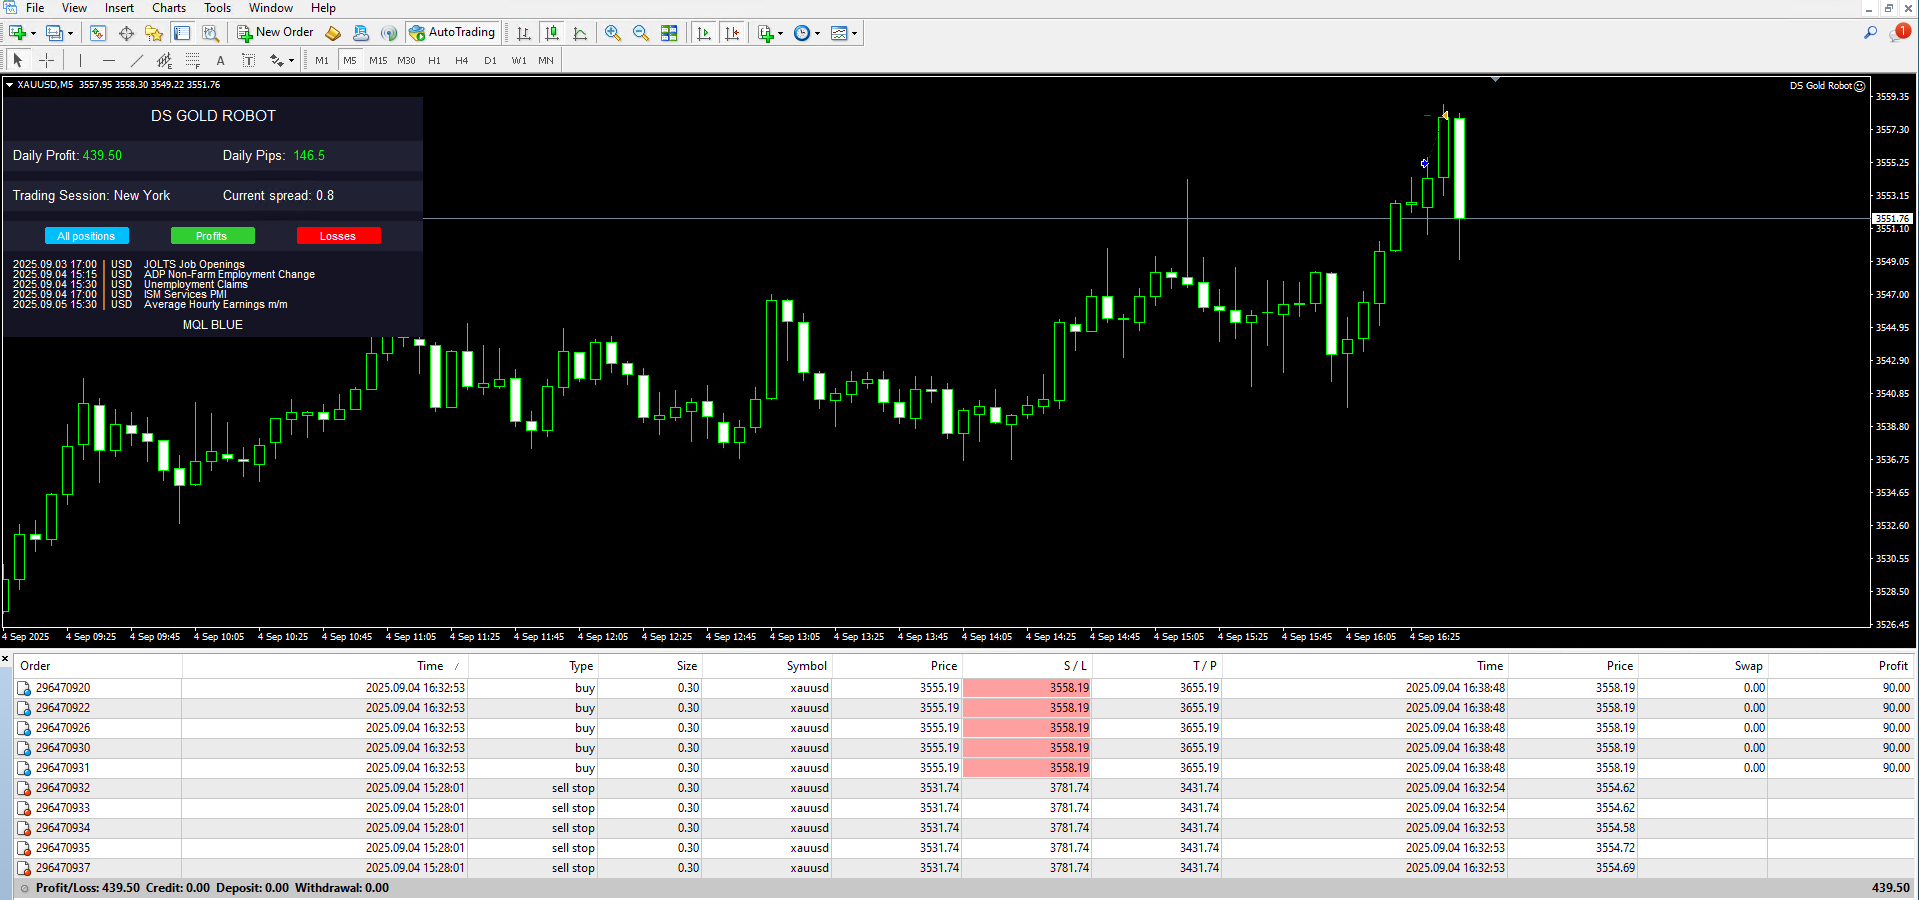1919x900 pixels.
Task: Select the Text insertion tool
Action: point(220,60)
